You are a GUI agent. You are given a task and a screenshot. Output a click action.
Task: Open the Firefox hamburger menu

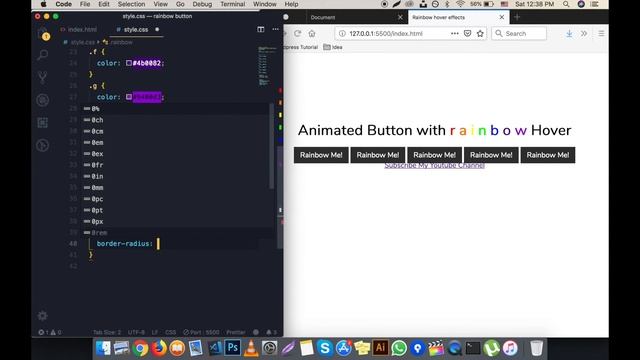tap(601, 33)
